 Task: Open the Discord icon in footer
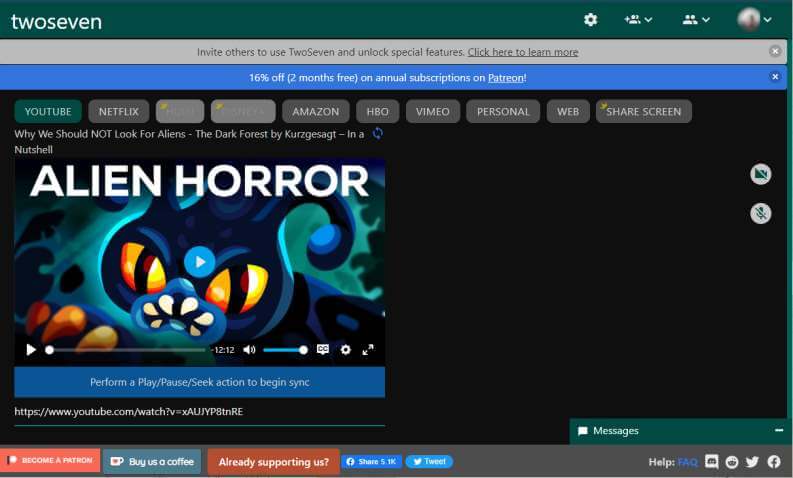[x=712, y=461]
